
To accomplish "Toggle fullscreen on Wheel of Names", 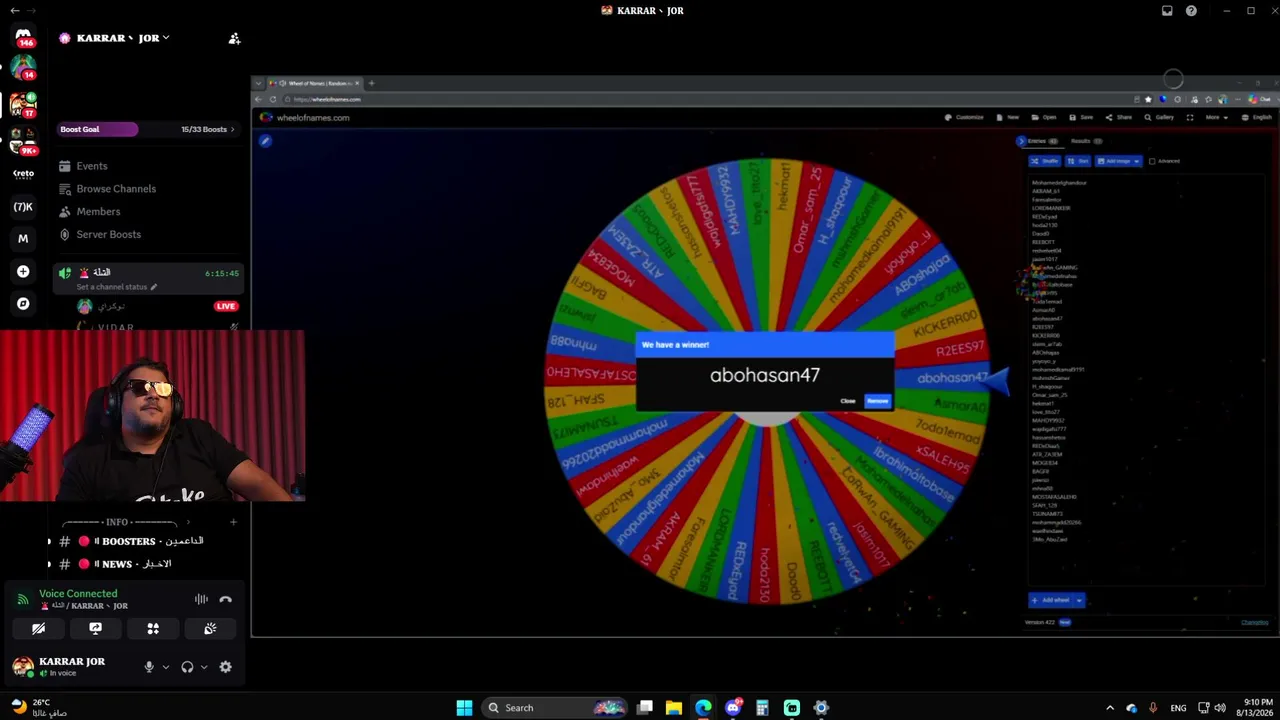I will [1189, 117].
